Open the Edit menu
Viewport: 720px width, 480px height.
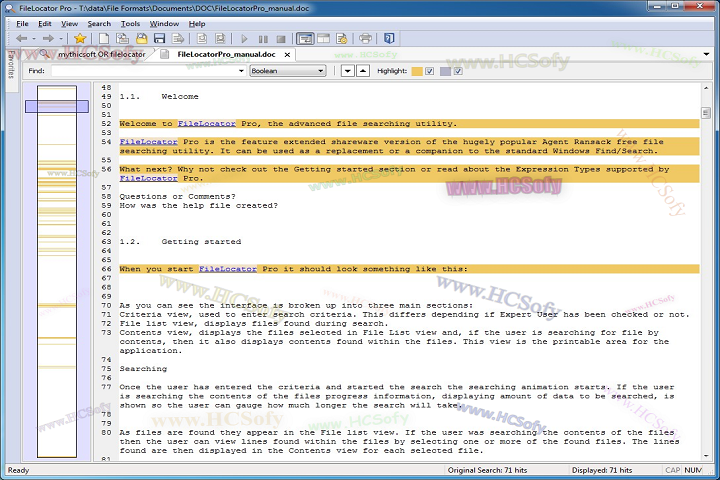click(x=45, y=24)
